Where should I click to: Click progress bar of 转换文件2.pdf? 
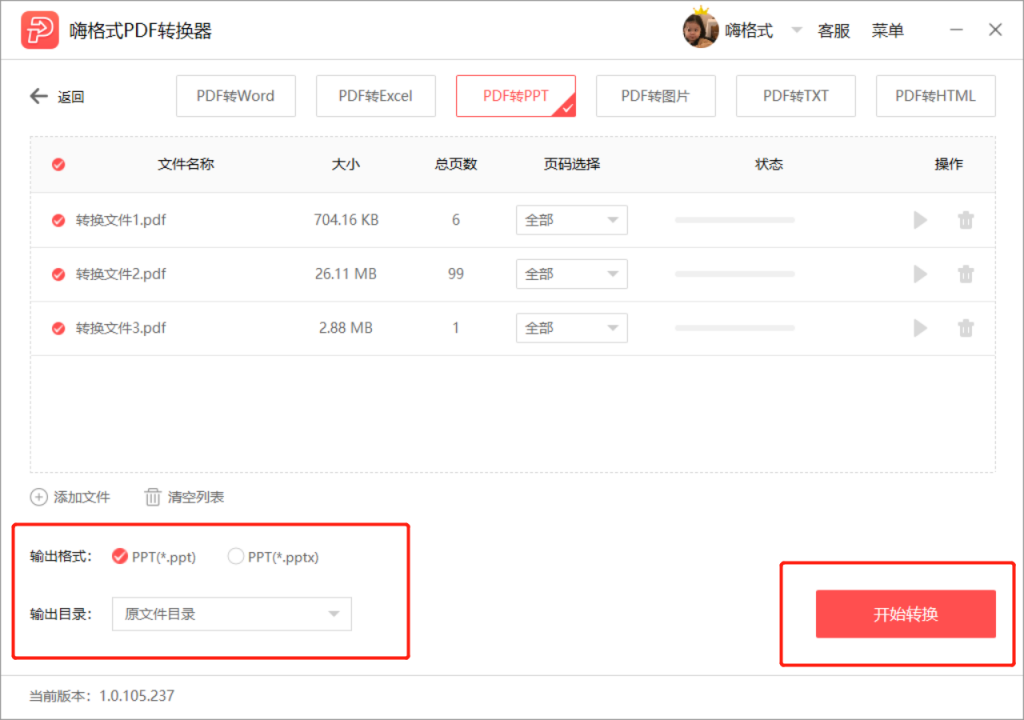click(735, 274)
